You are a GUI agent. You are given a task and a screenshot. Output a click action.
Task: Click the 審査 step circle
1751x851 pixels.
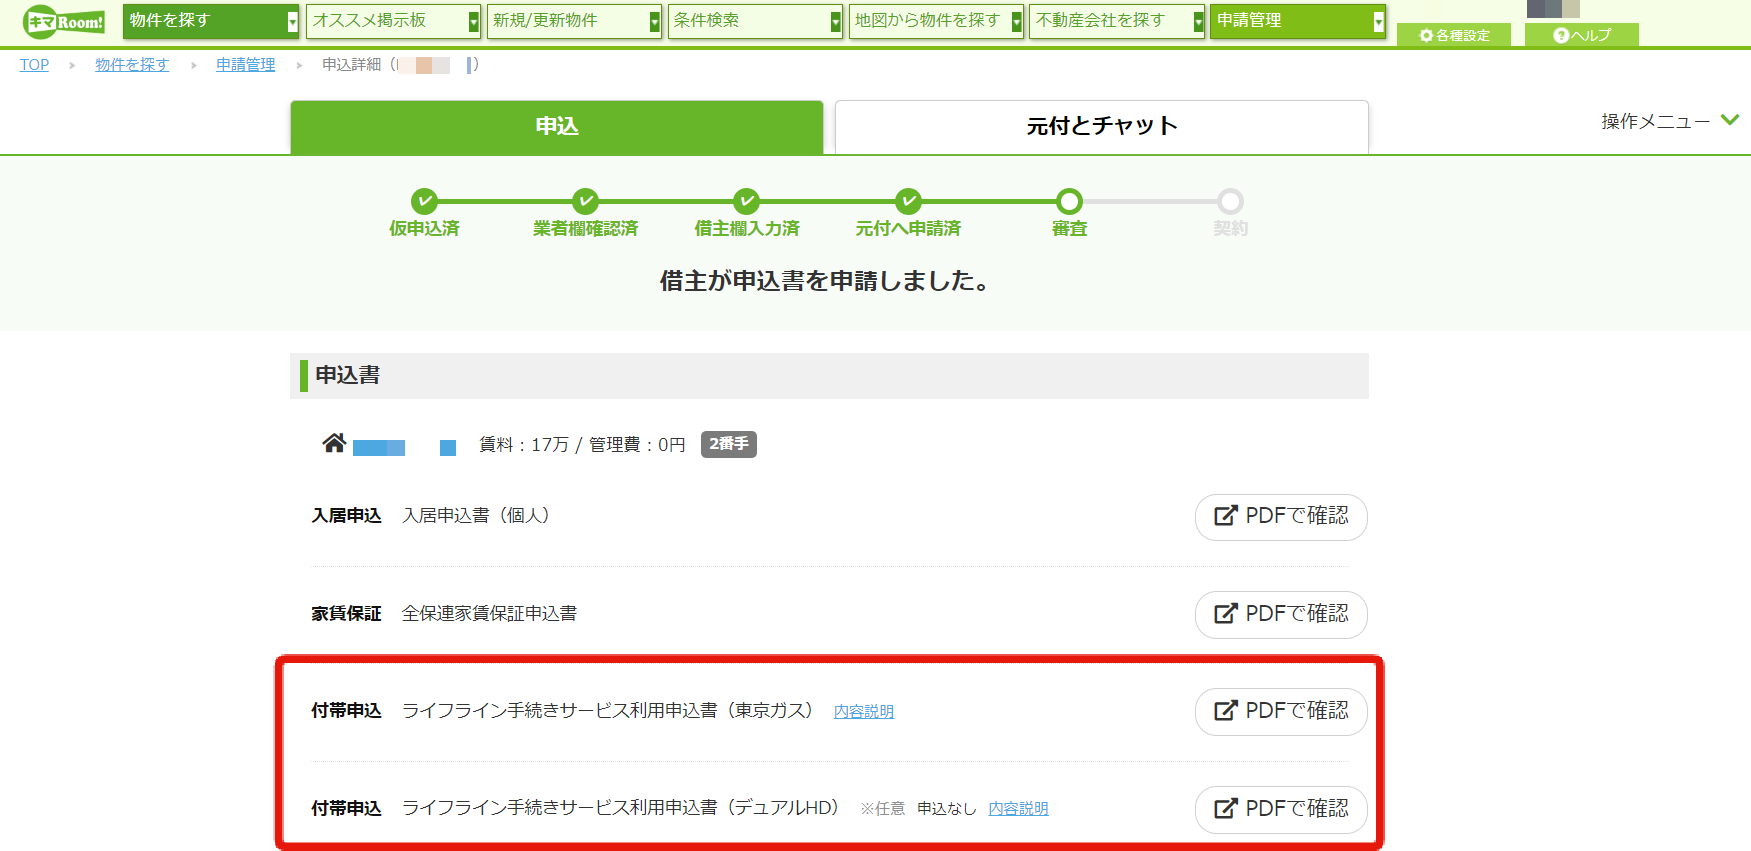coord(1069,201)
